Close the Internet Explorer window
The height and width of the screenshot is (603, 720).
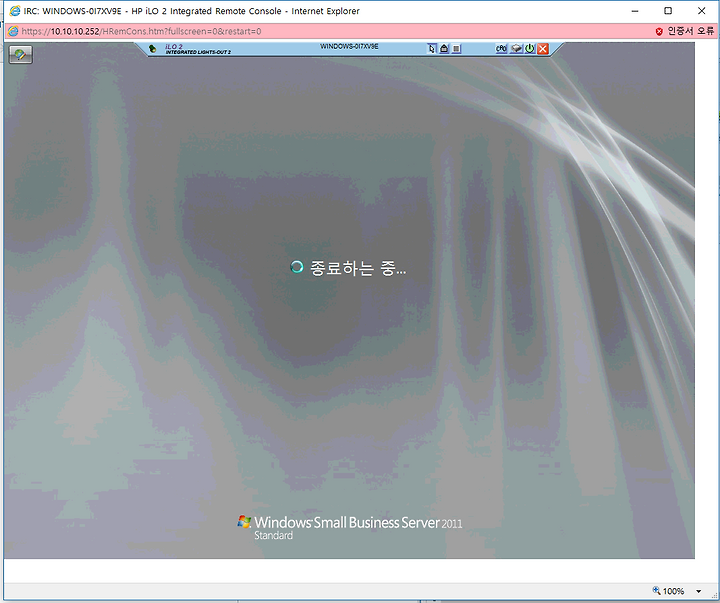tap(701, 11)
